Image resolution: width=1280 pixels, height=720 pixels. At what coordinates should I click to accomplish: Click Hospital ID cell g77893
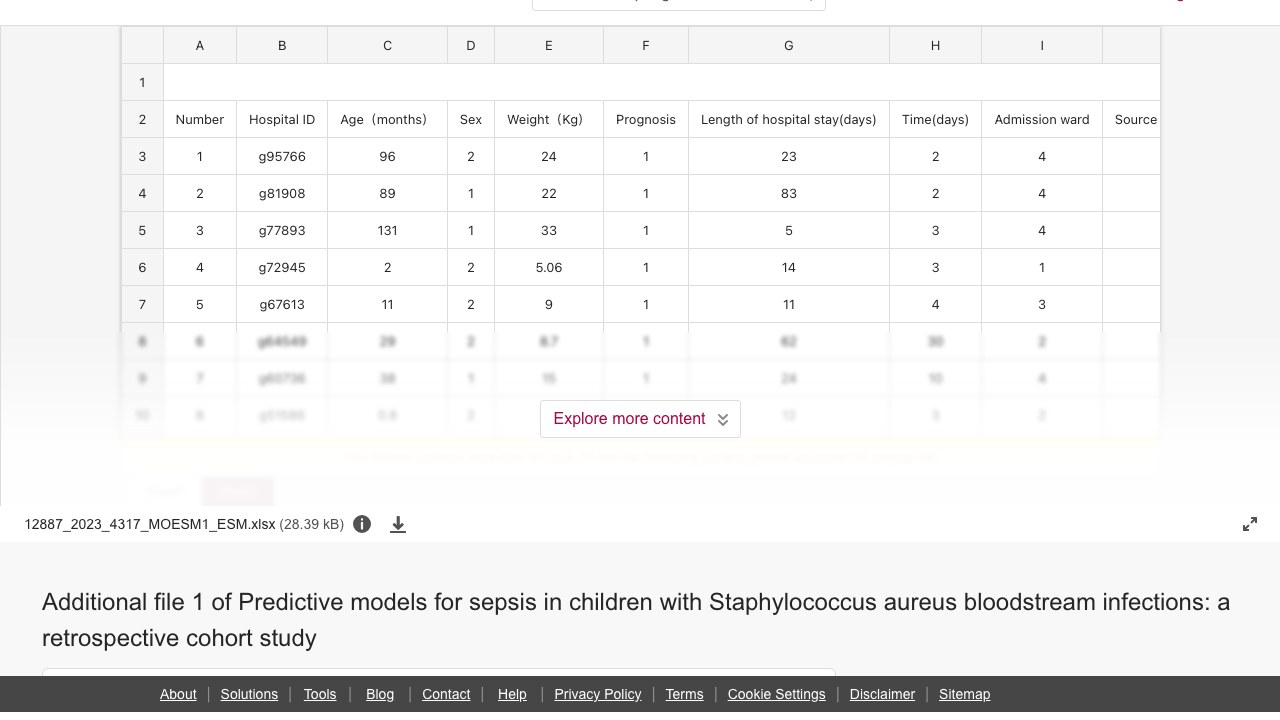(x=282, y=230)
